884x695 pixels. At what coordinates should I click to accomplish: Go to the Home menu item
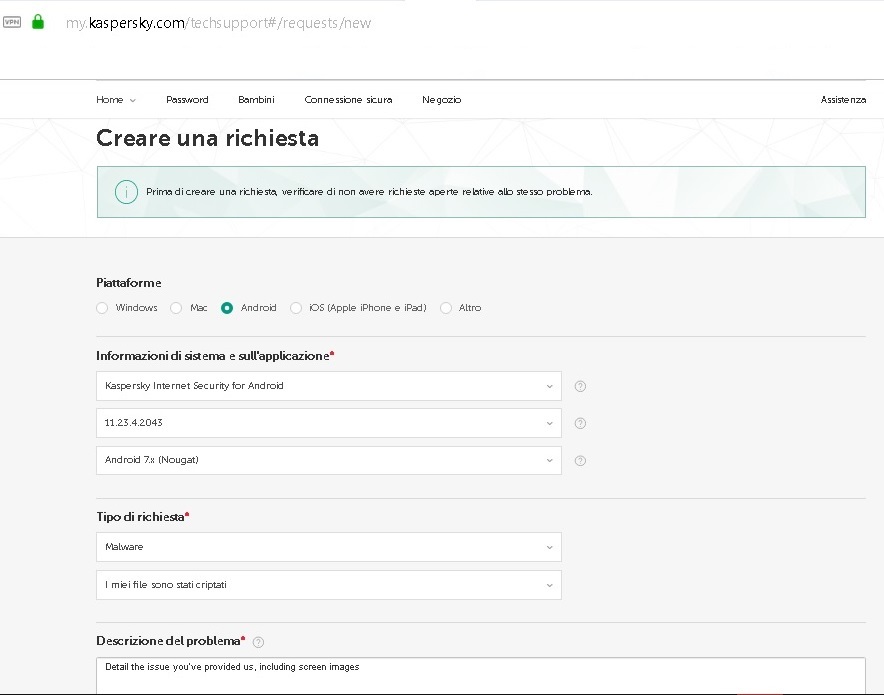(109, 100)
